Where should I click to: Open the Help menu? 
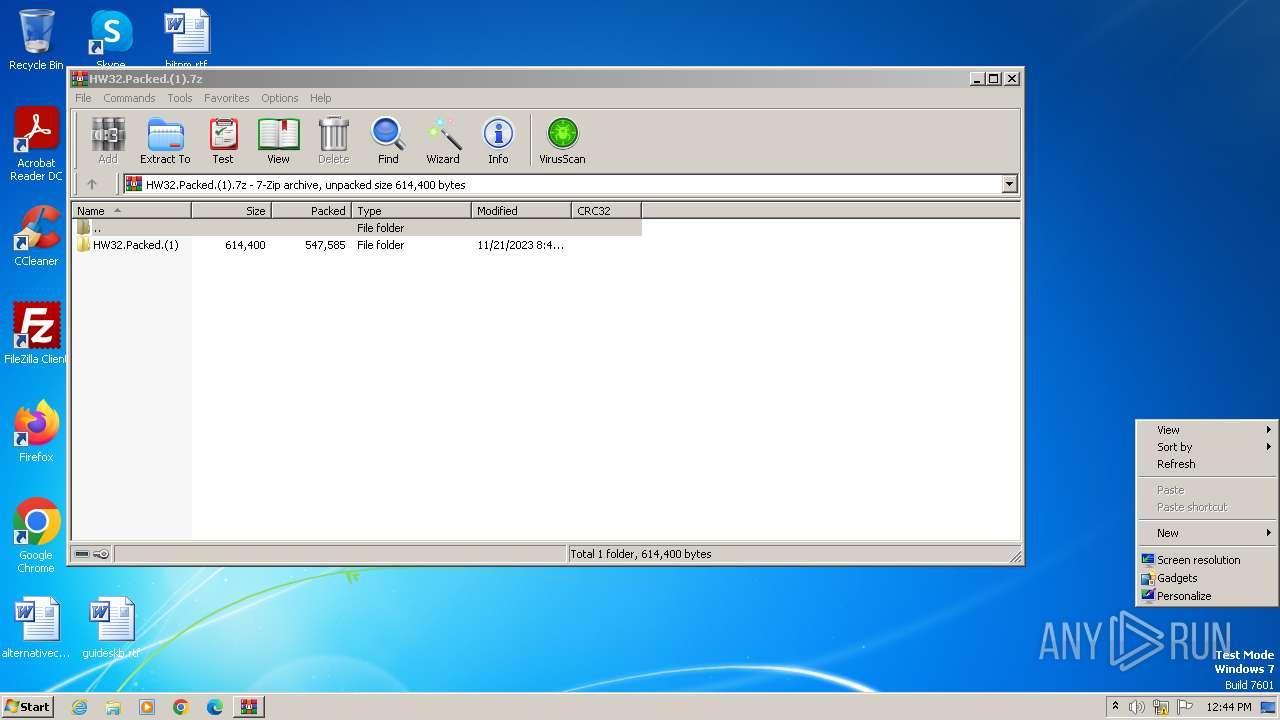[x=320, y=98]
